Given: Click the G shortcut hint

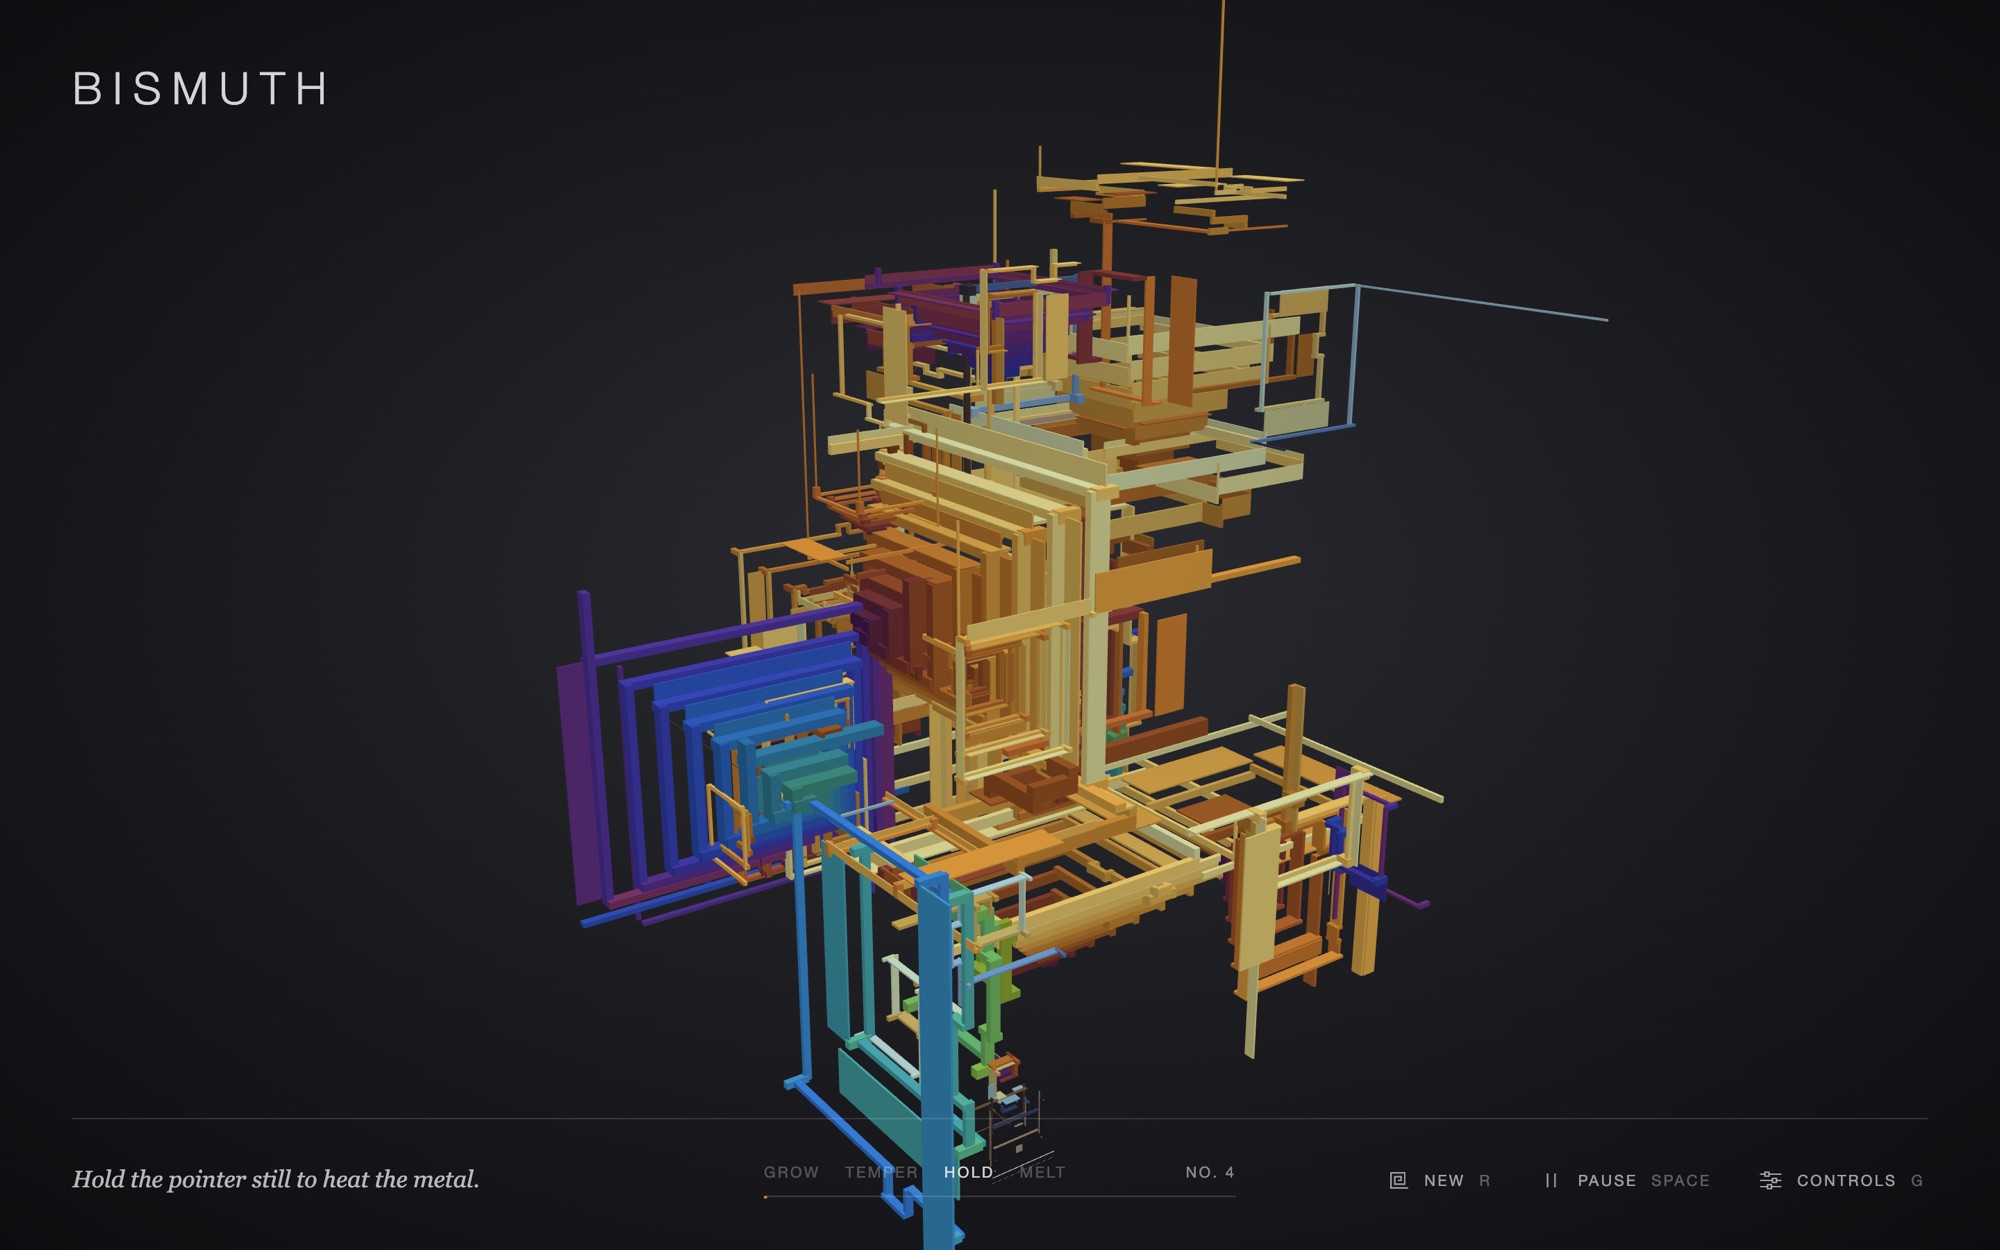Looking at the screenshot, I should 1917,1181.
